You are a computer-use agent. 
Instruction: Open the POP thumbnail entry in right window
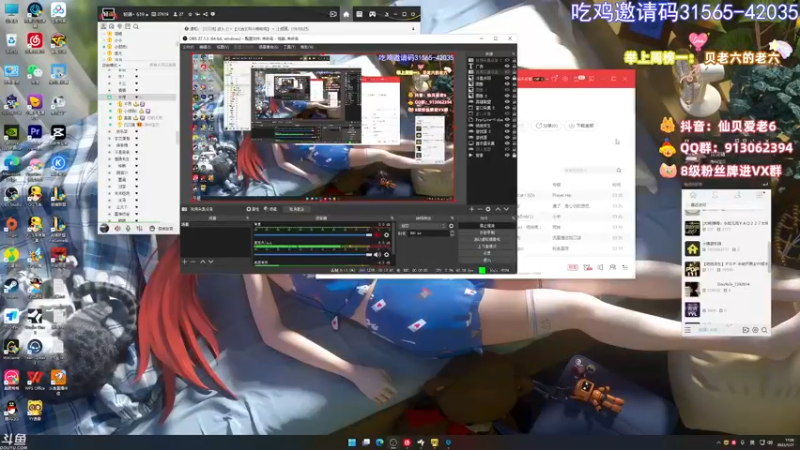point(692,269)
